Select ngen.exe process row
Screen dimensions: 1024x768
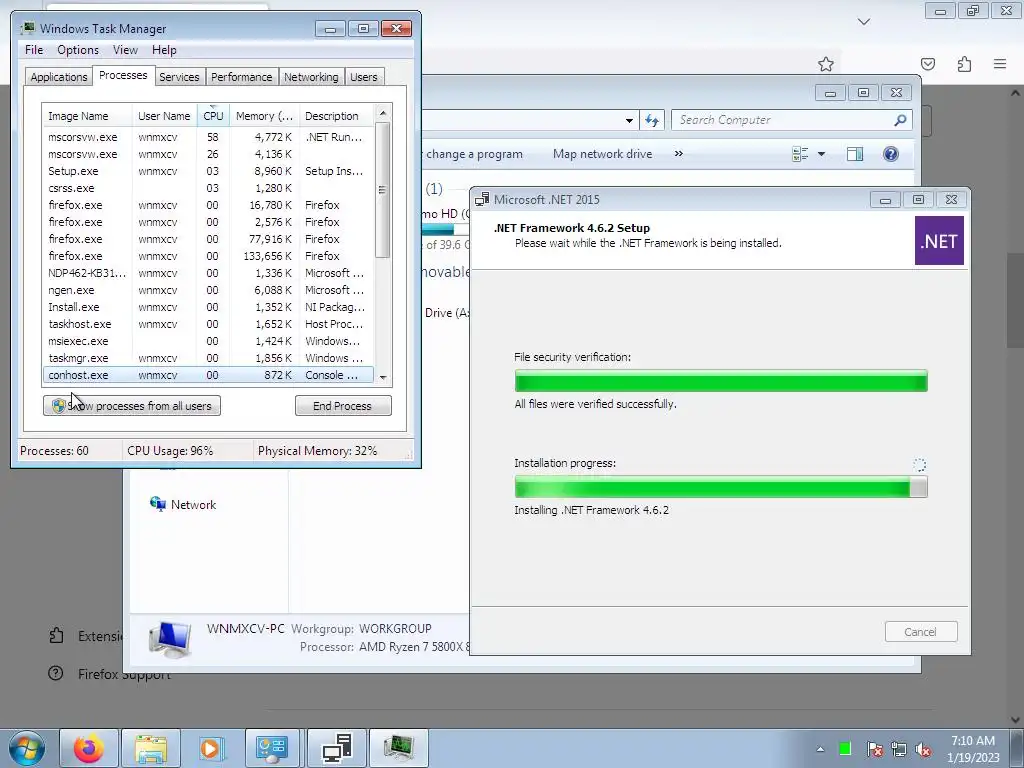[x=208, y=290]
